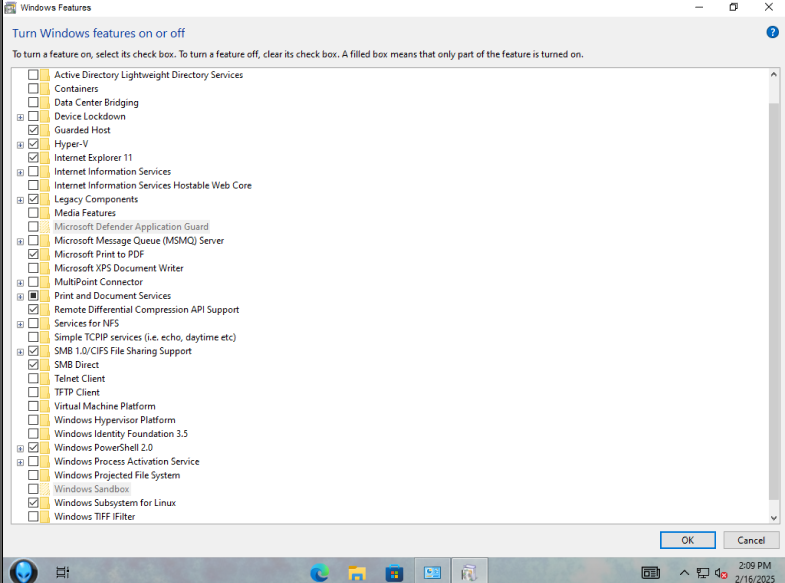Click the folder icon beside Telnet Client
Screen dimensions: 785x583
(45, 378)
